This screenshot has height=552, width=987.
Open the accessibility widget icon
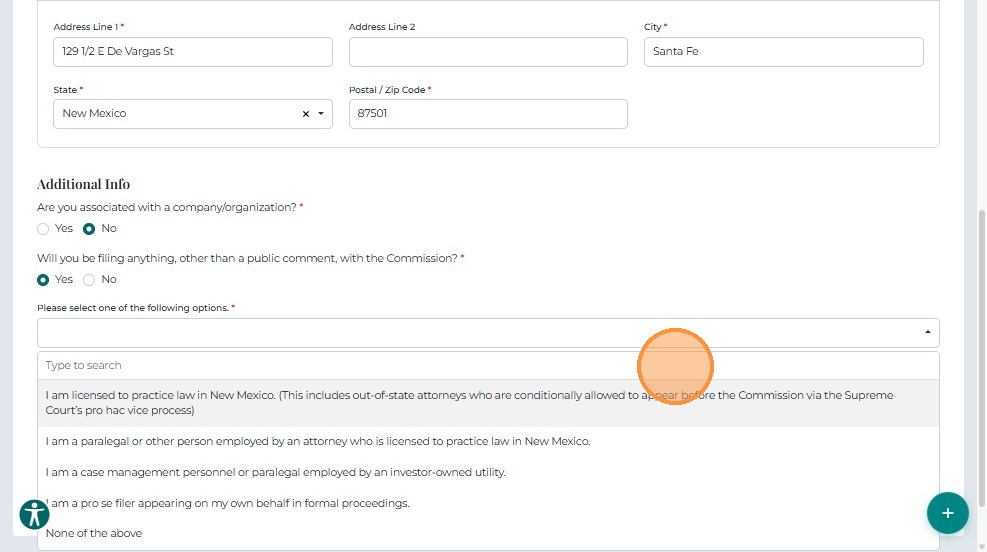pos(34,514)
